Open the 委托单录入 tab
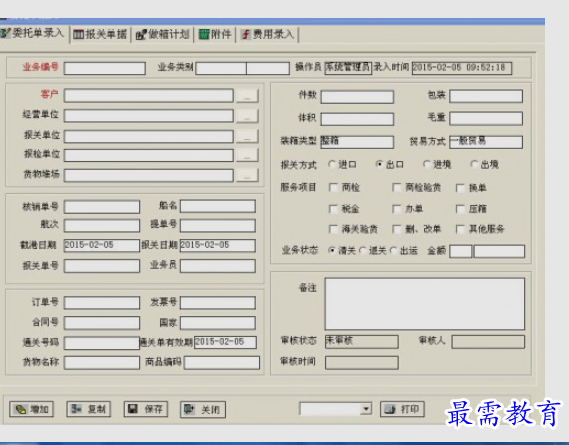 tap(33, 34)
